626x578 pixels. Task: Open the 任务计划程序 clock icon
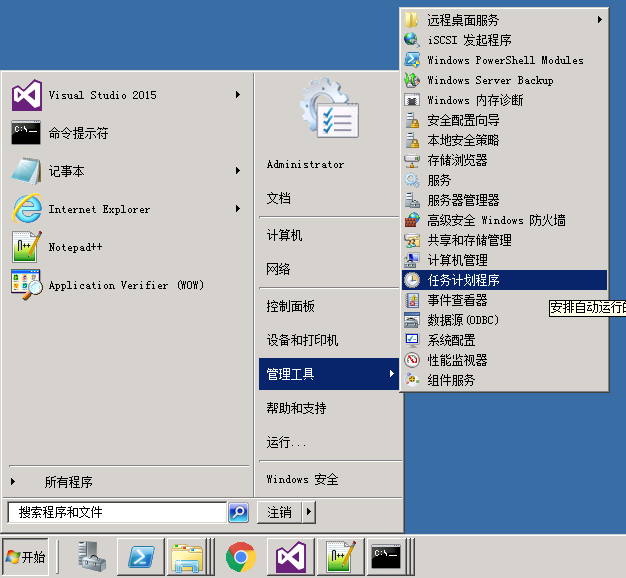coord(412,280)
